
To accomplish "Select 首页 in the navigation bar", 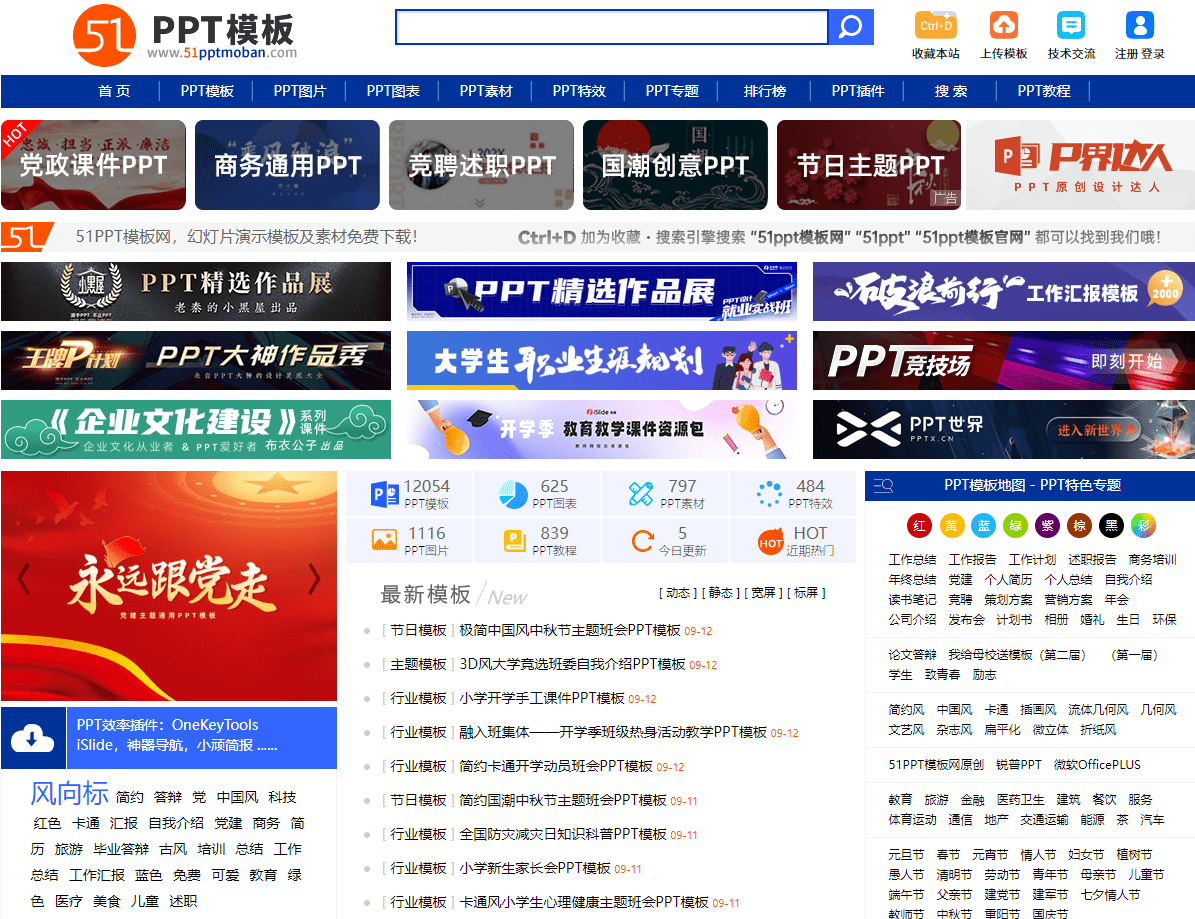I will (x=114, y=91).
